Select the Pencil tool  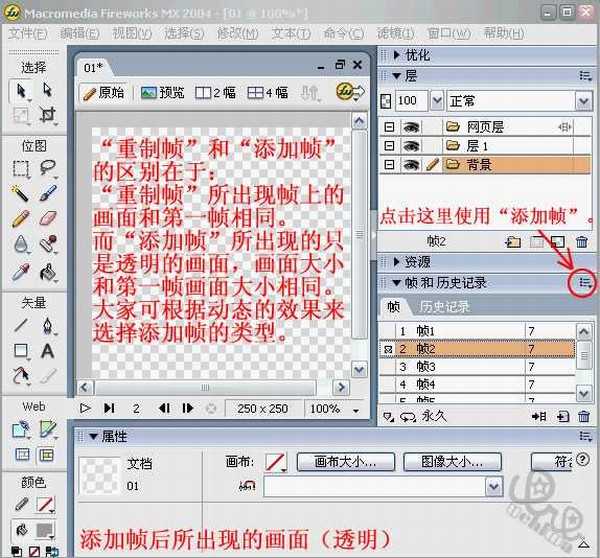tap(21, 219)
